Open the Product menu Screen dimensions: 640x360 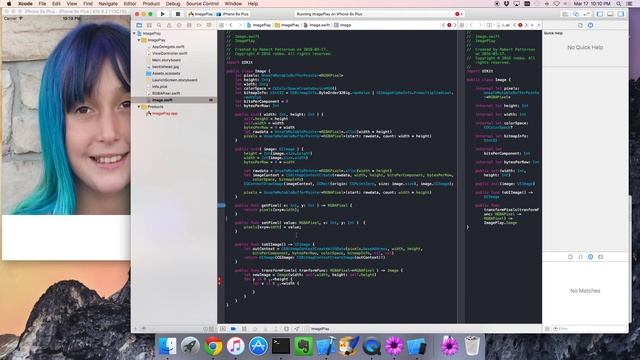(x=151, y=4)
